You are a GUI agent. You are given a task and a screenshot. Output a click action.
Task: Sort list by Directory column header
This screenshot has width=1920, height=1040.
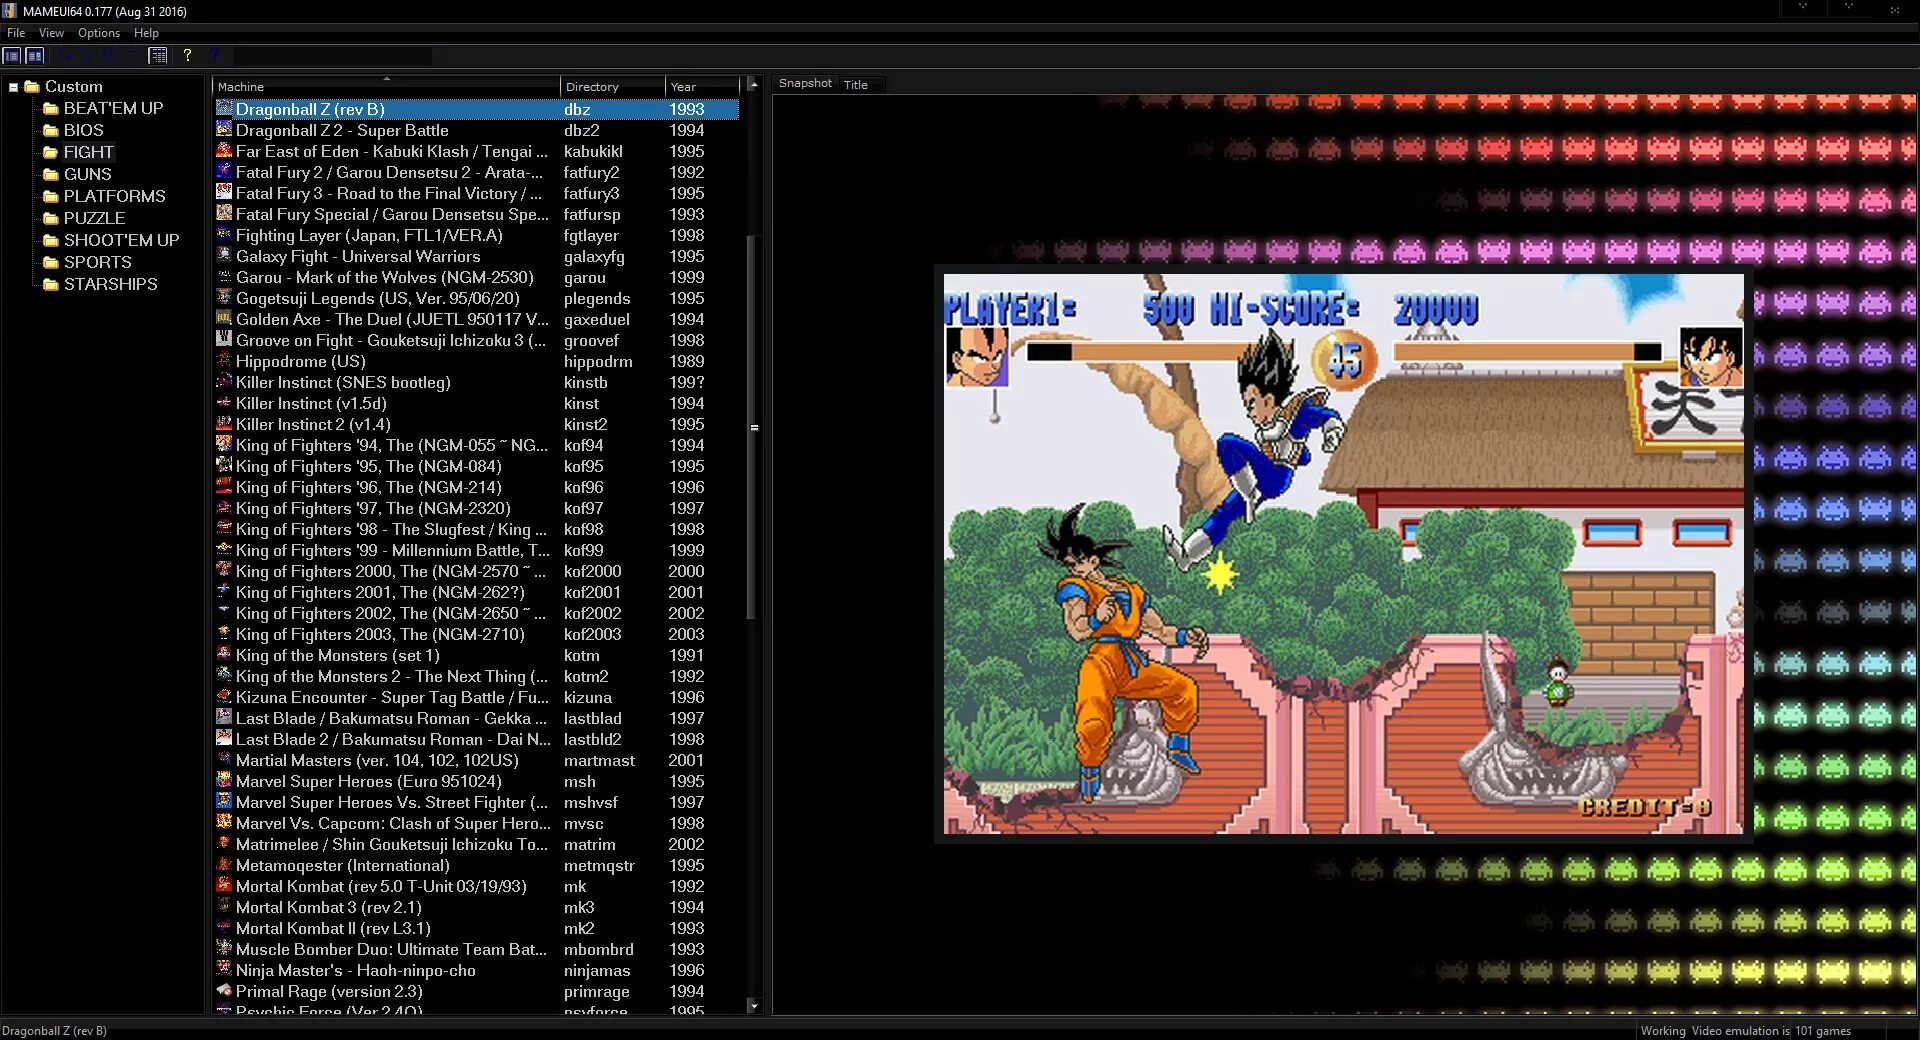pos(612,87)
